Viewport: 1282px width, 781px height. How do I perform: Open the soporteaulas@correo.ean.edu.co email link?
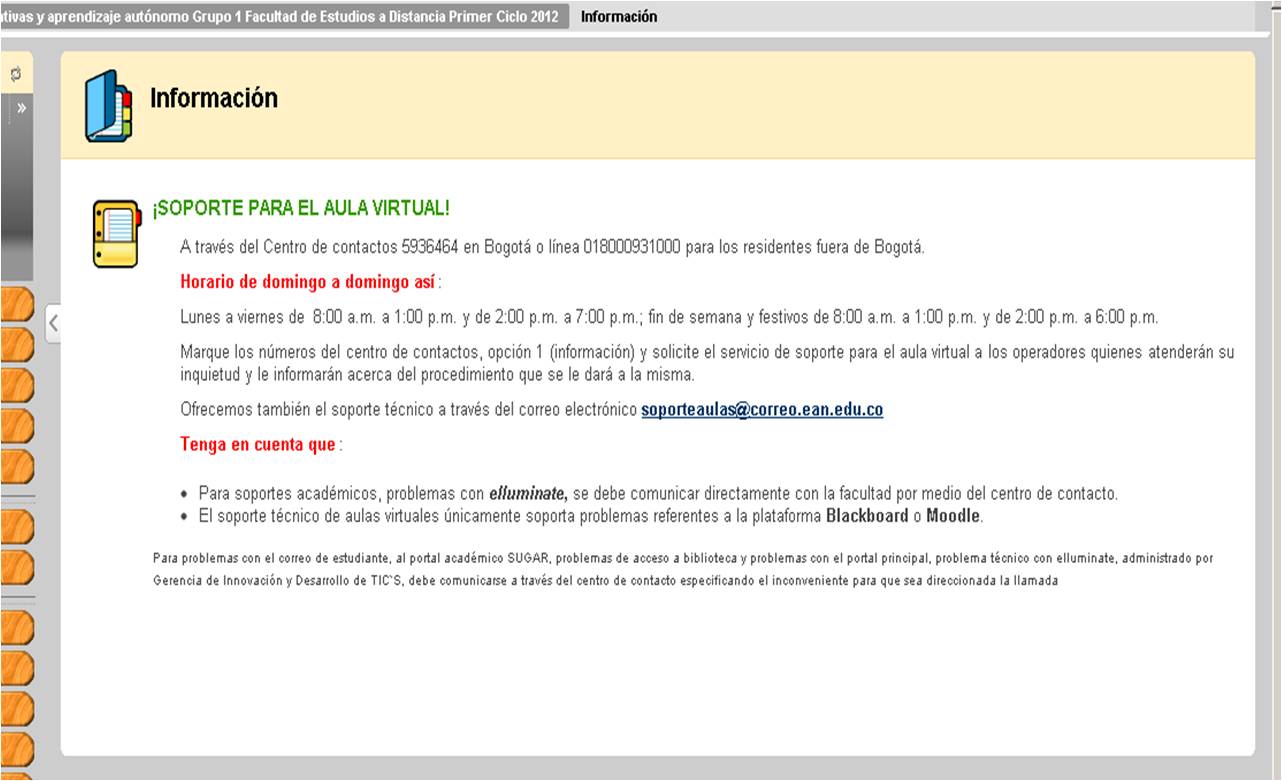[761, 409]
